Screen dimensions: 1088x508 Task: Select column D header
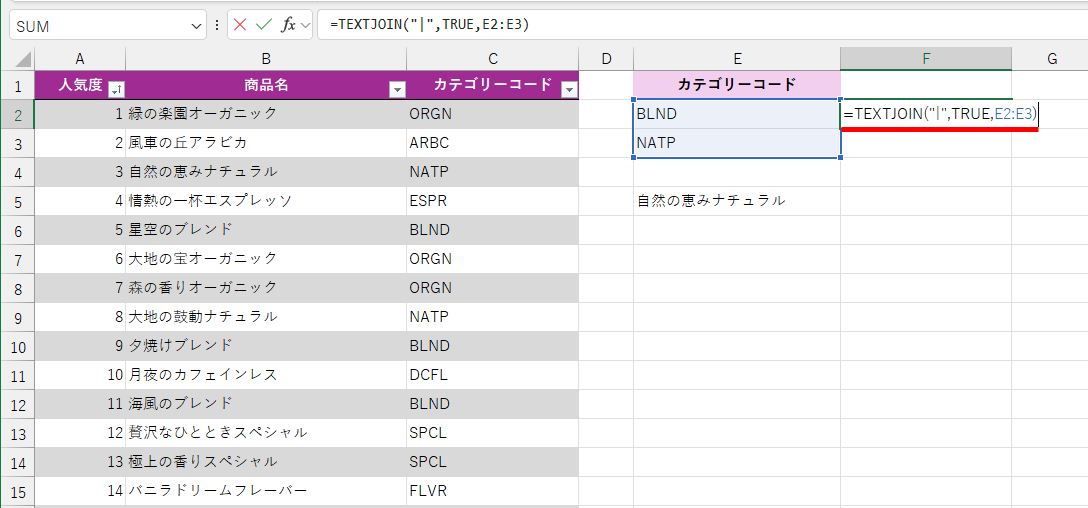click(606, 59)
